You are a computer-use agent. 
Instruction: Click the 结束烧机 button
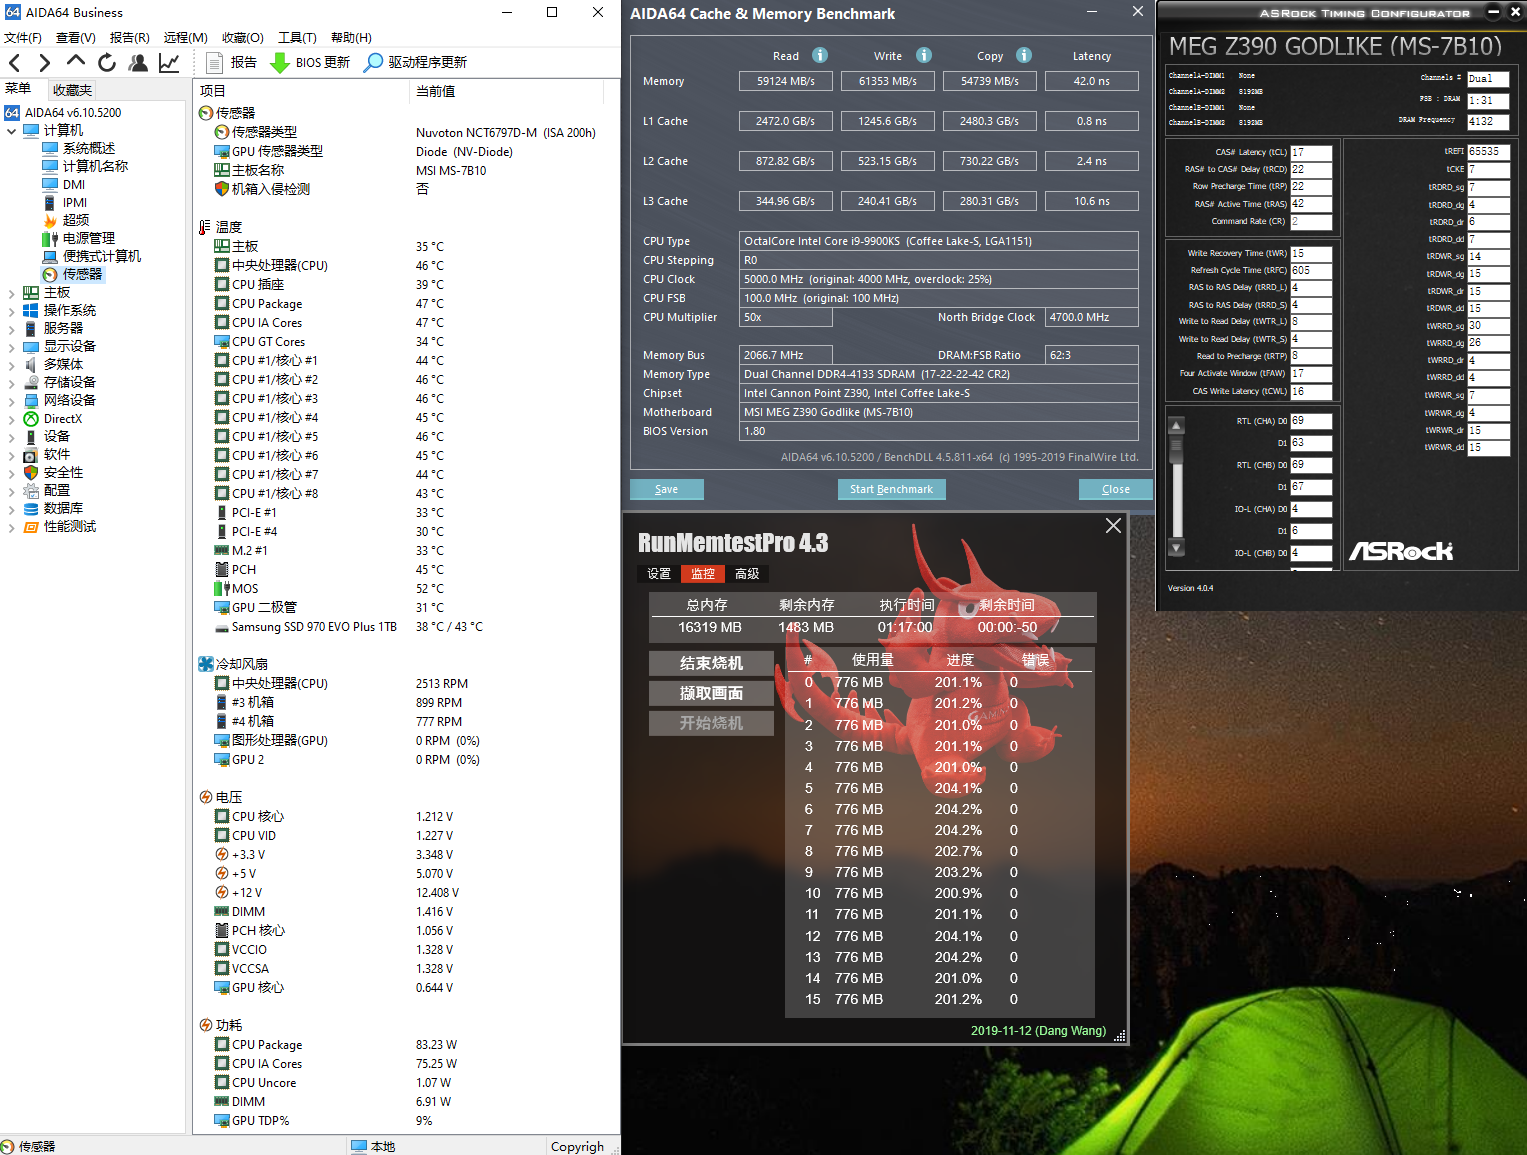pos(711,663)
